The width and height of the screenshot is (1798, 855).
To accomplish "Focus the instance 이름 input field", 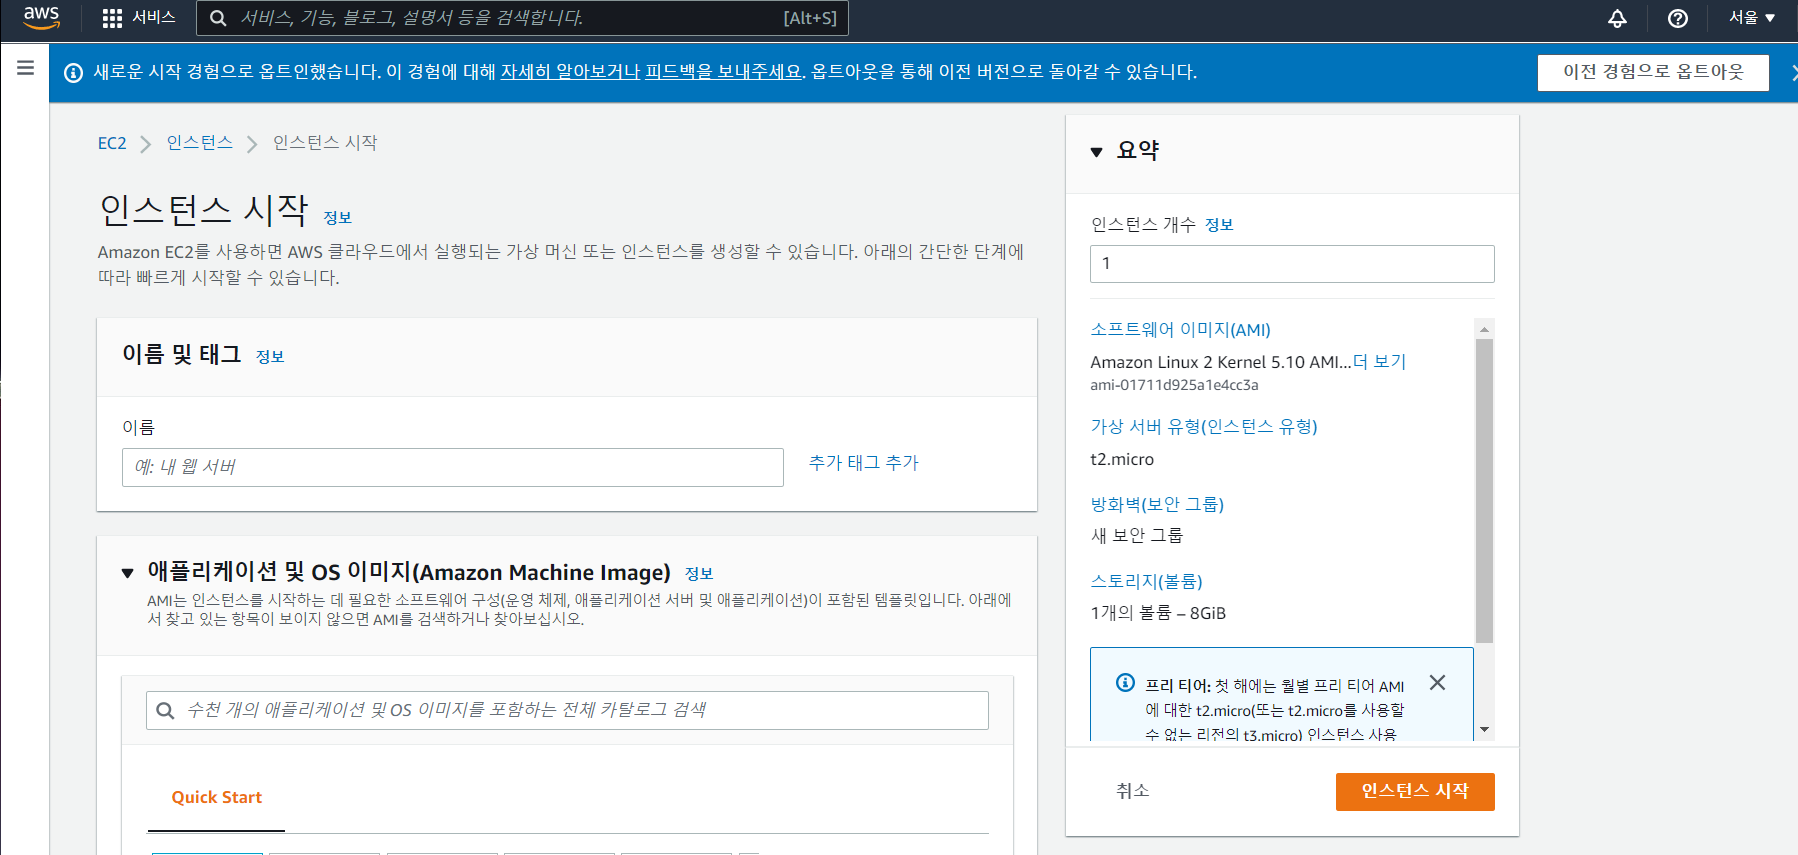I will tap(452, 467).
